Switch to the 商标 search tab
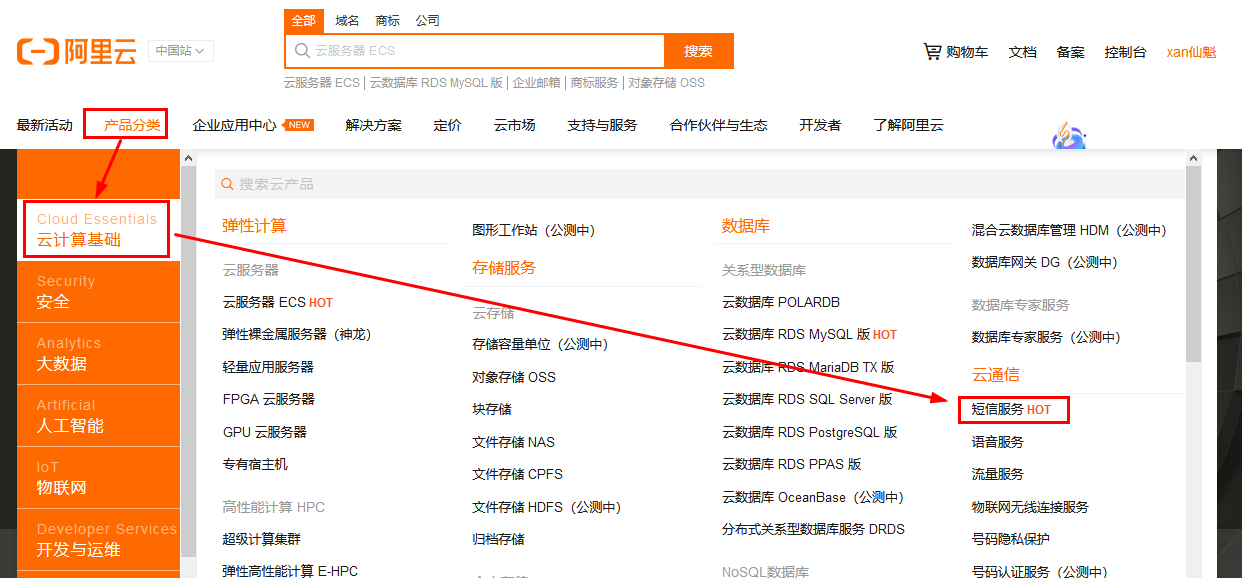The width and height of the screenshot is (1242, 578). pyautogui.click(x=387, y=19)
